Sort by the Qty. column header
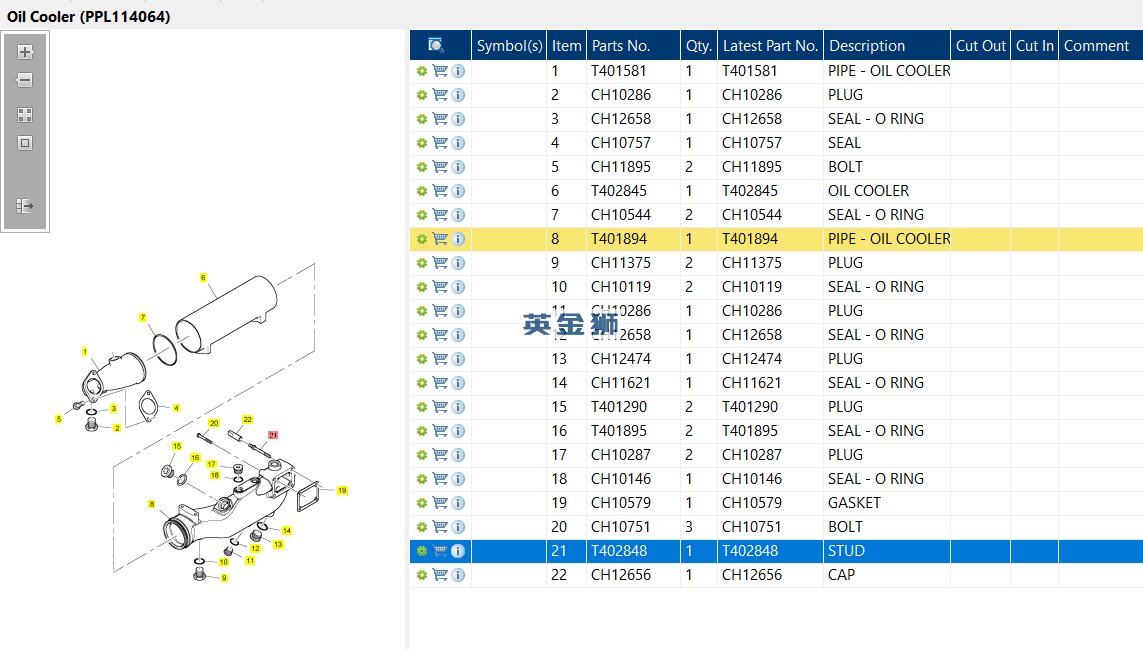The height and width of the screenshot is (649, 1143). coord(698,45)
